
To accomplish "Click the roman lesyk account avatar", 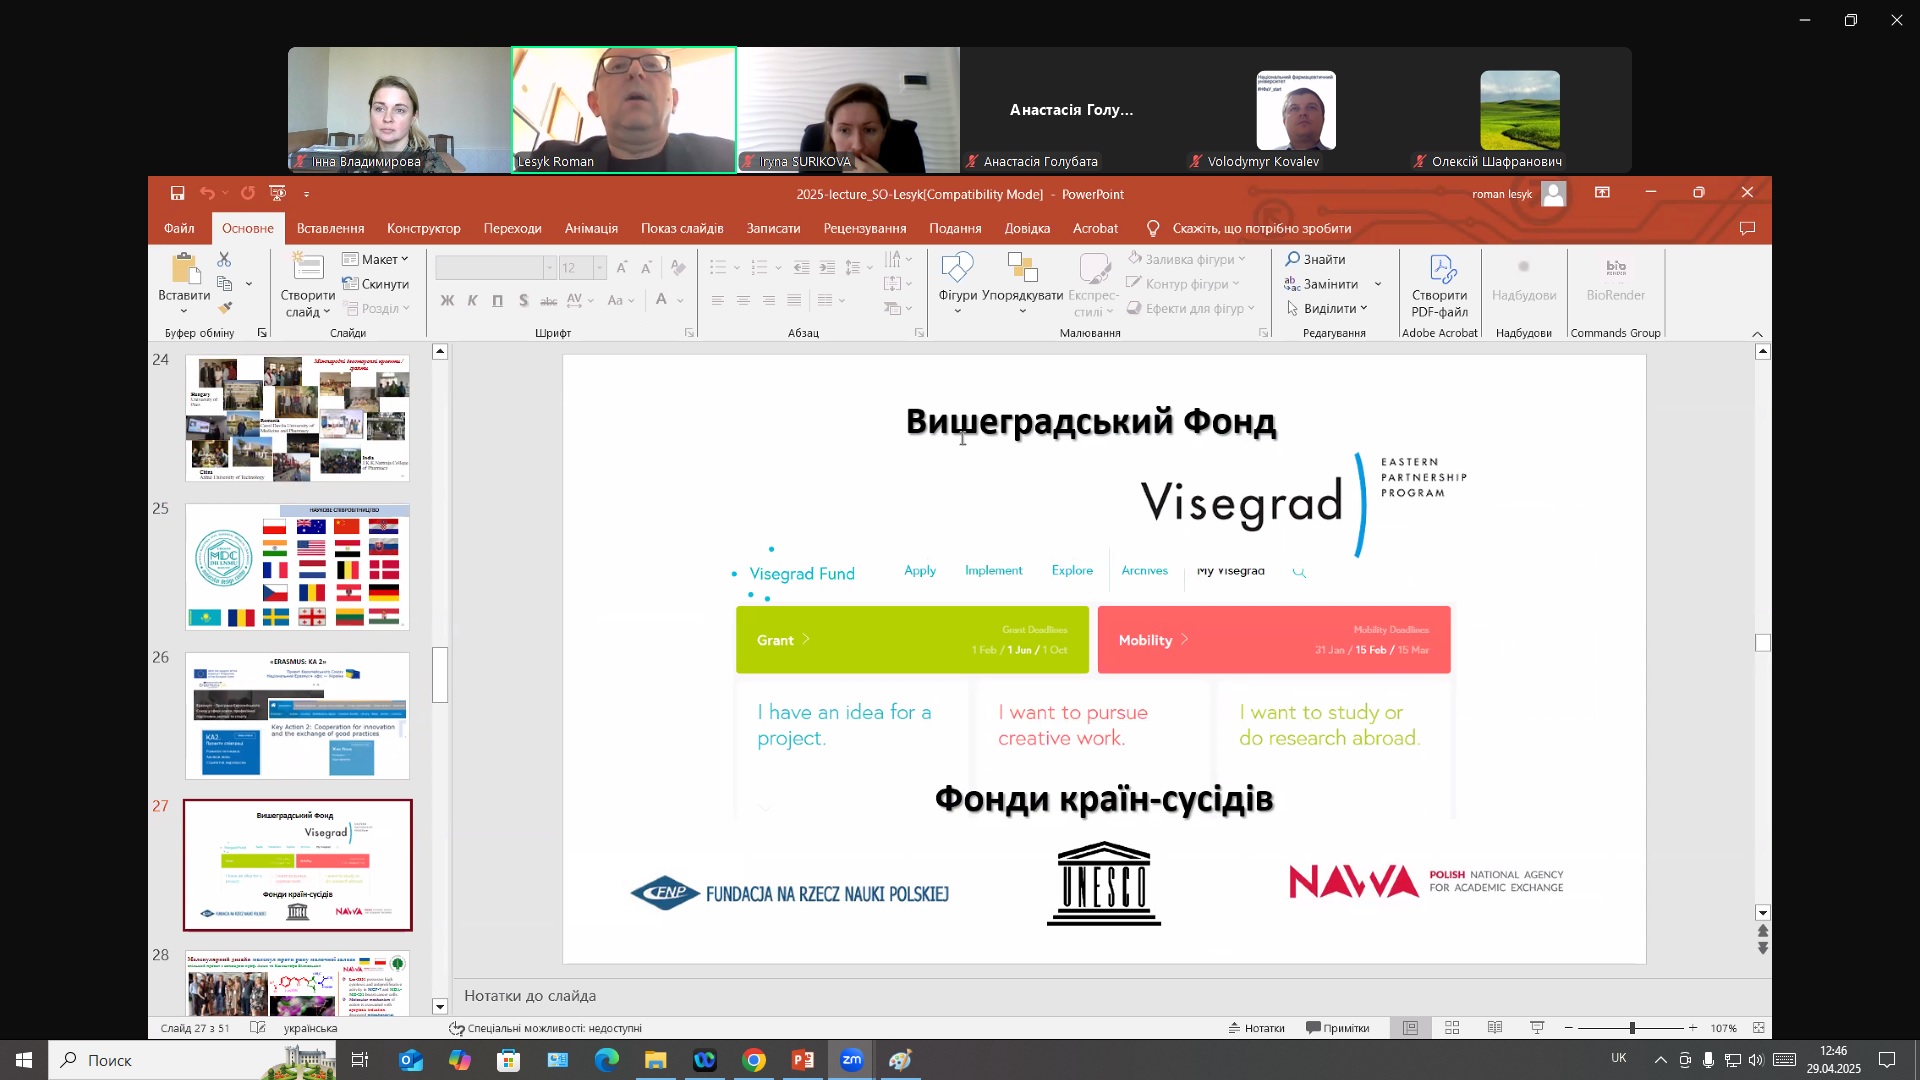I will tap(1553, 194).
